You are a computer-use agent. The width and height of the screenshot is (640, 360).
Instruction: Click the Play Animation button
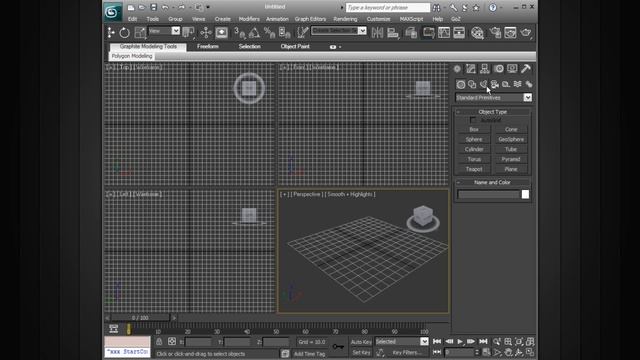[460, 341]
